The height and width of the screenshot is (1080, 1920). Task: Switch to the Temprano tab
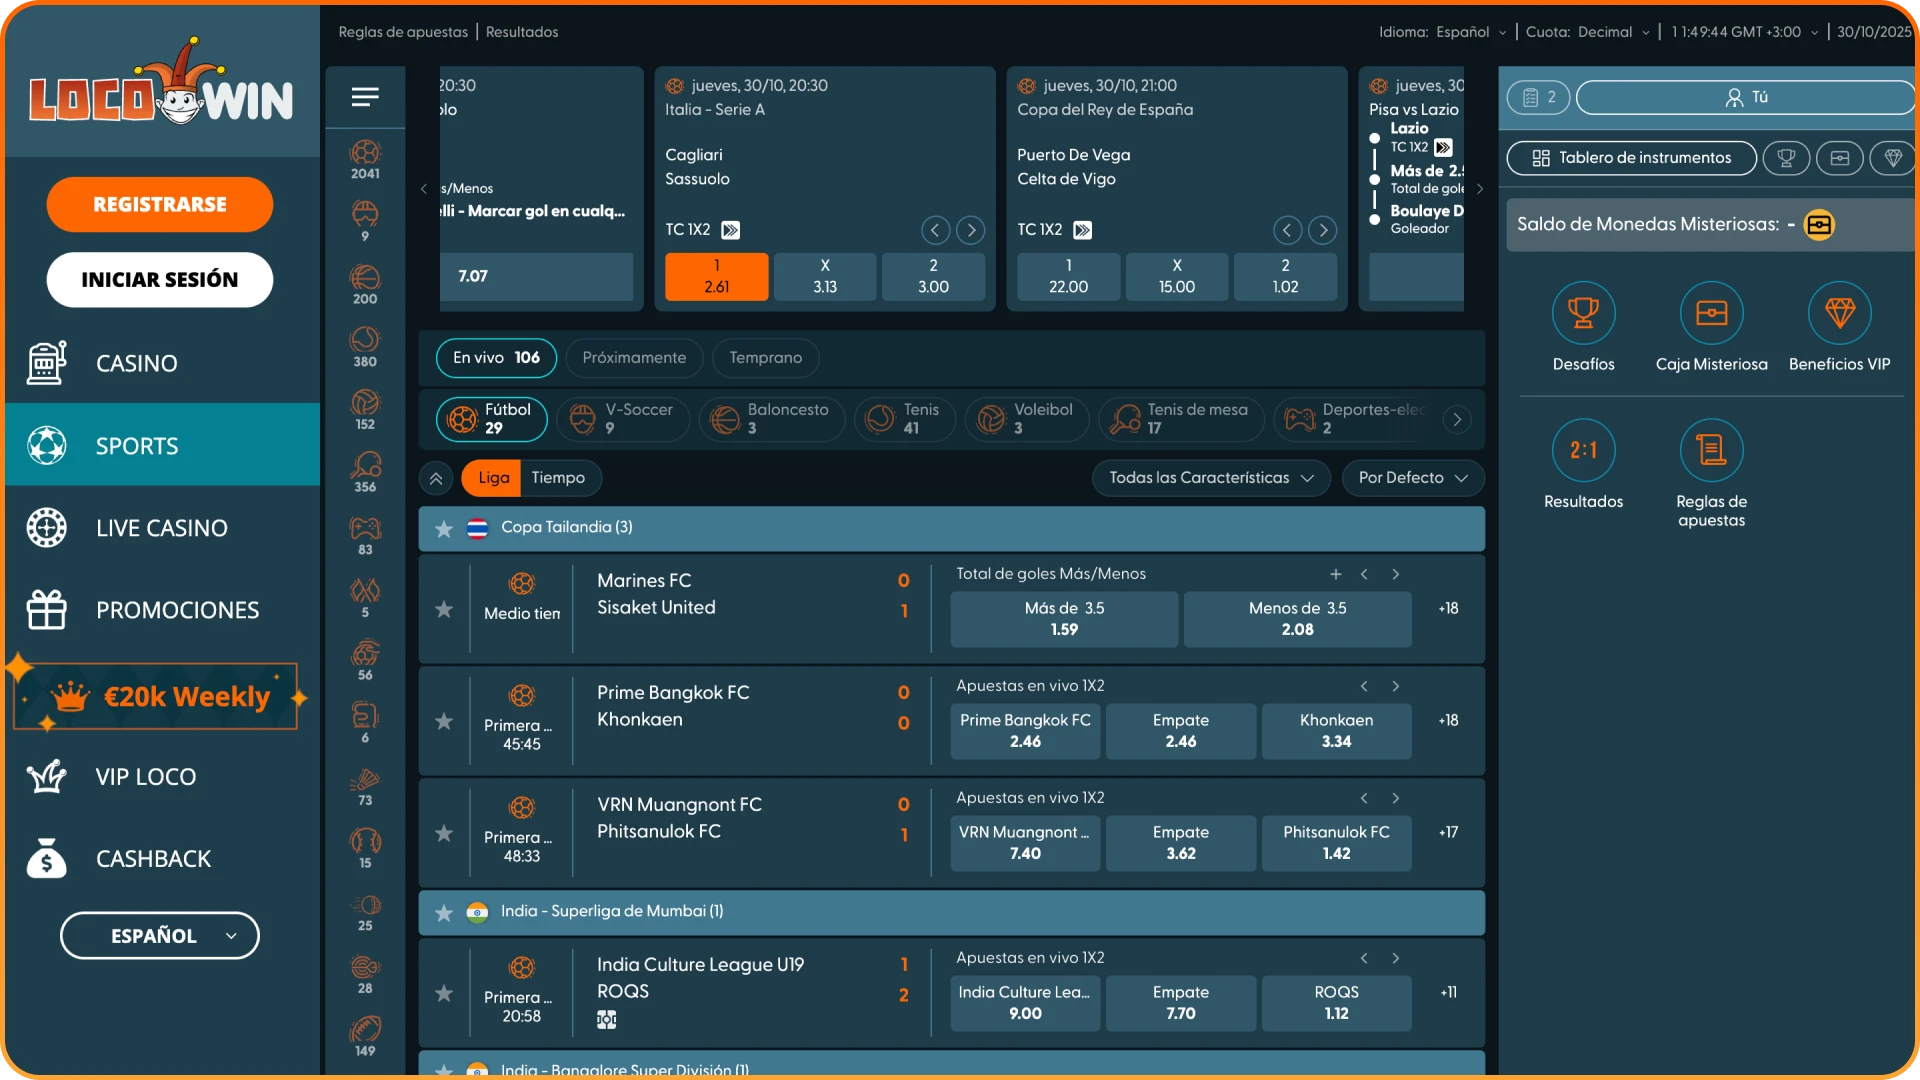pyautogui.click(x=765, y=358)
